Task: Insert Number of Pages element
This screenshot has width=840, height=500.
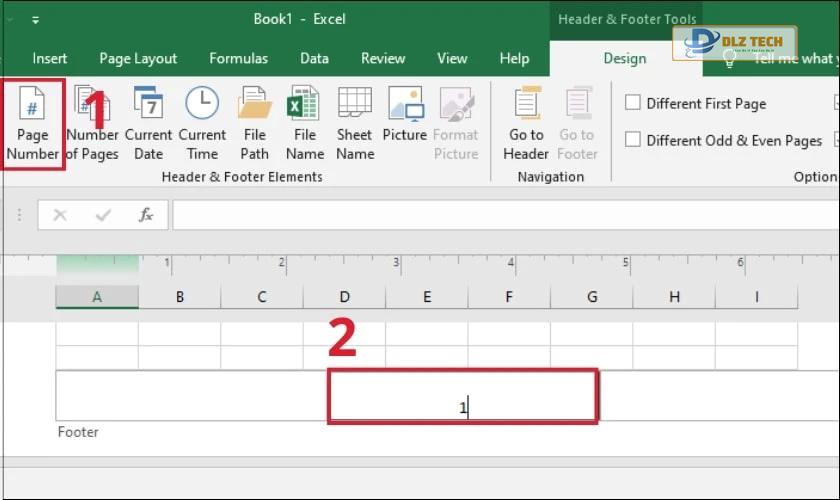Action: (92, 124)
